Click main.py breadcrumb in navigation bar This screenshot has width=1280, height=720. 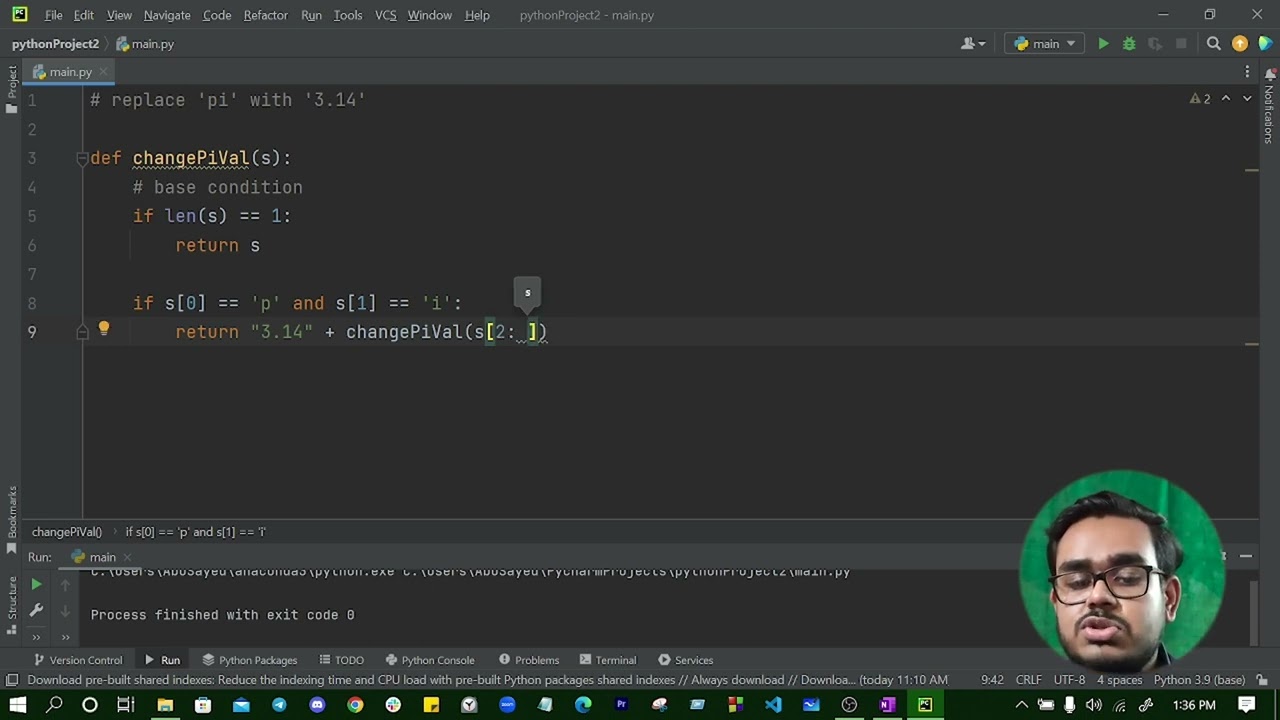[x=145, y=44]
